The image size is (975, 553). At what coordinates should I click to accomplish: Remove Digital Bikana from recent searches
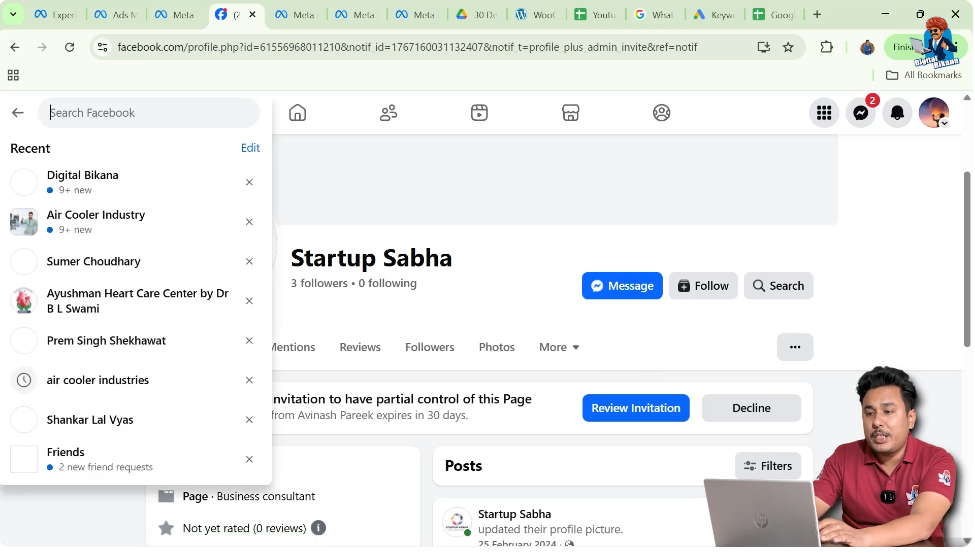pos(249,182)
